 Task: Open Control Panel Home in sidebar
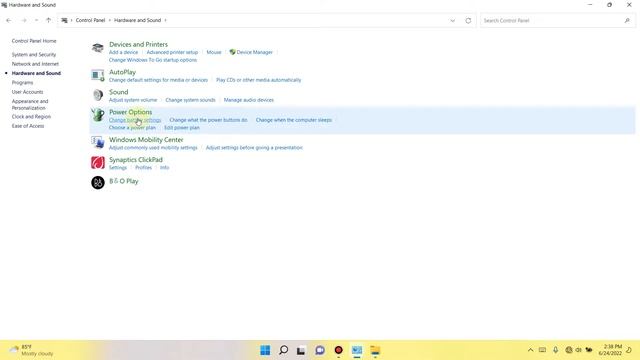coord(34,41)
